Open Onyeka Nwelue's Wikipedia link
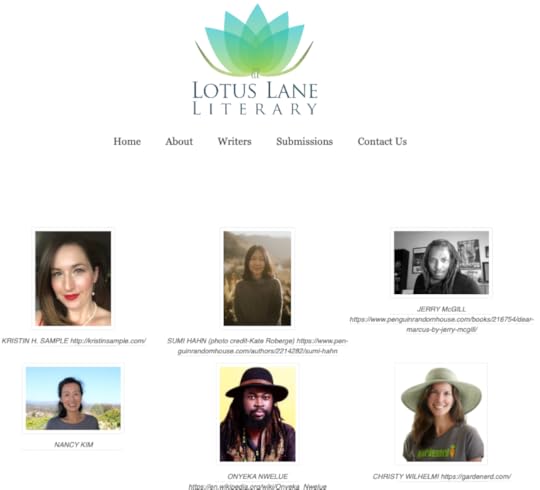Viewport: 540px width, 490px height. (x=258, y=487)
